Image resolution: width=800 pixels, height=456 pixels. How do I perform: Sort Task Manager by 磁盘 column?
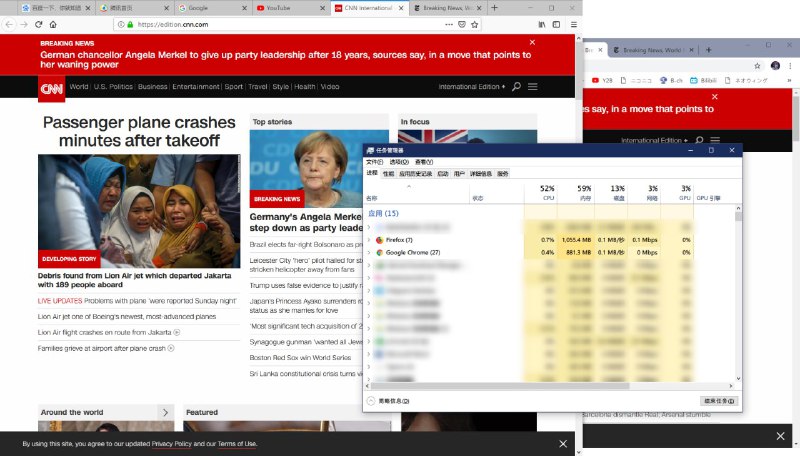pos(611,193)
